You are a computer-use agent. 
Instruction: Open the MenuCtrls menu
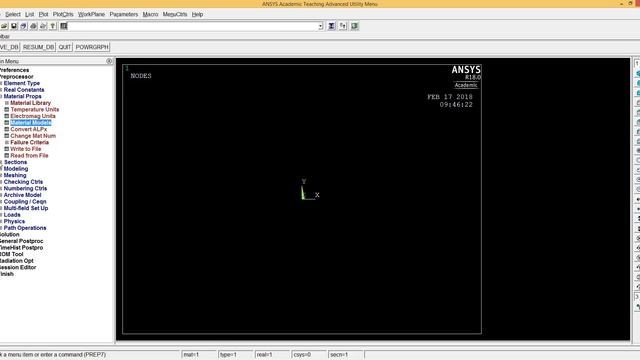175,14
